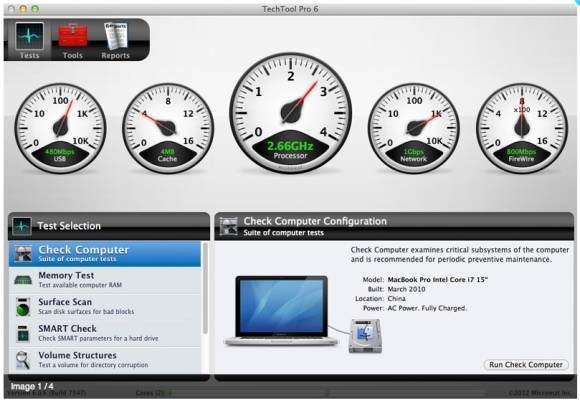Click the Check Computer Configuration header icon
The image size is (580, 403).
coord(229,226)
